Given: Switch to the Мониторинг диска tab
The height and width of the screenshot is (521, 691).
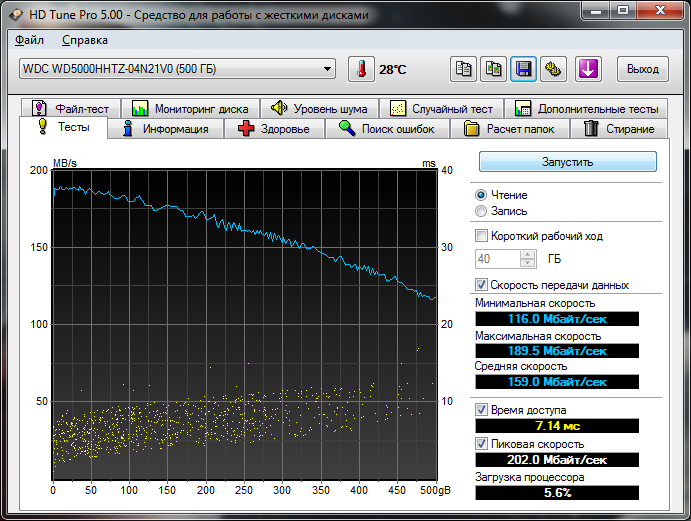Looking at the screenshot, I should coord(190,108).
